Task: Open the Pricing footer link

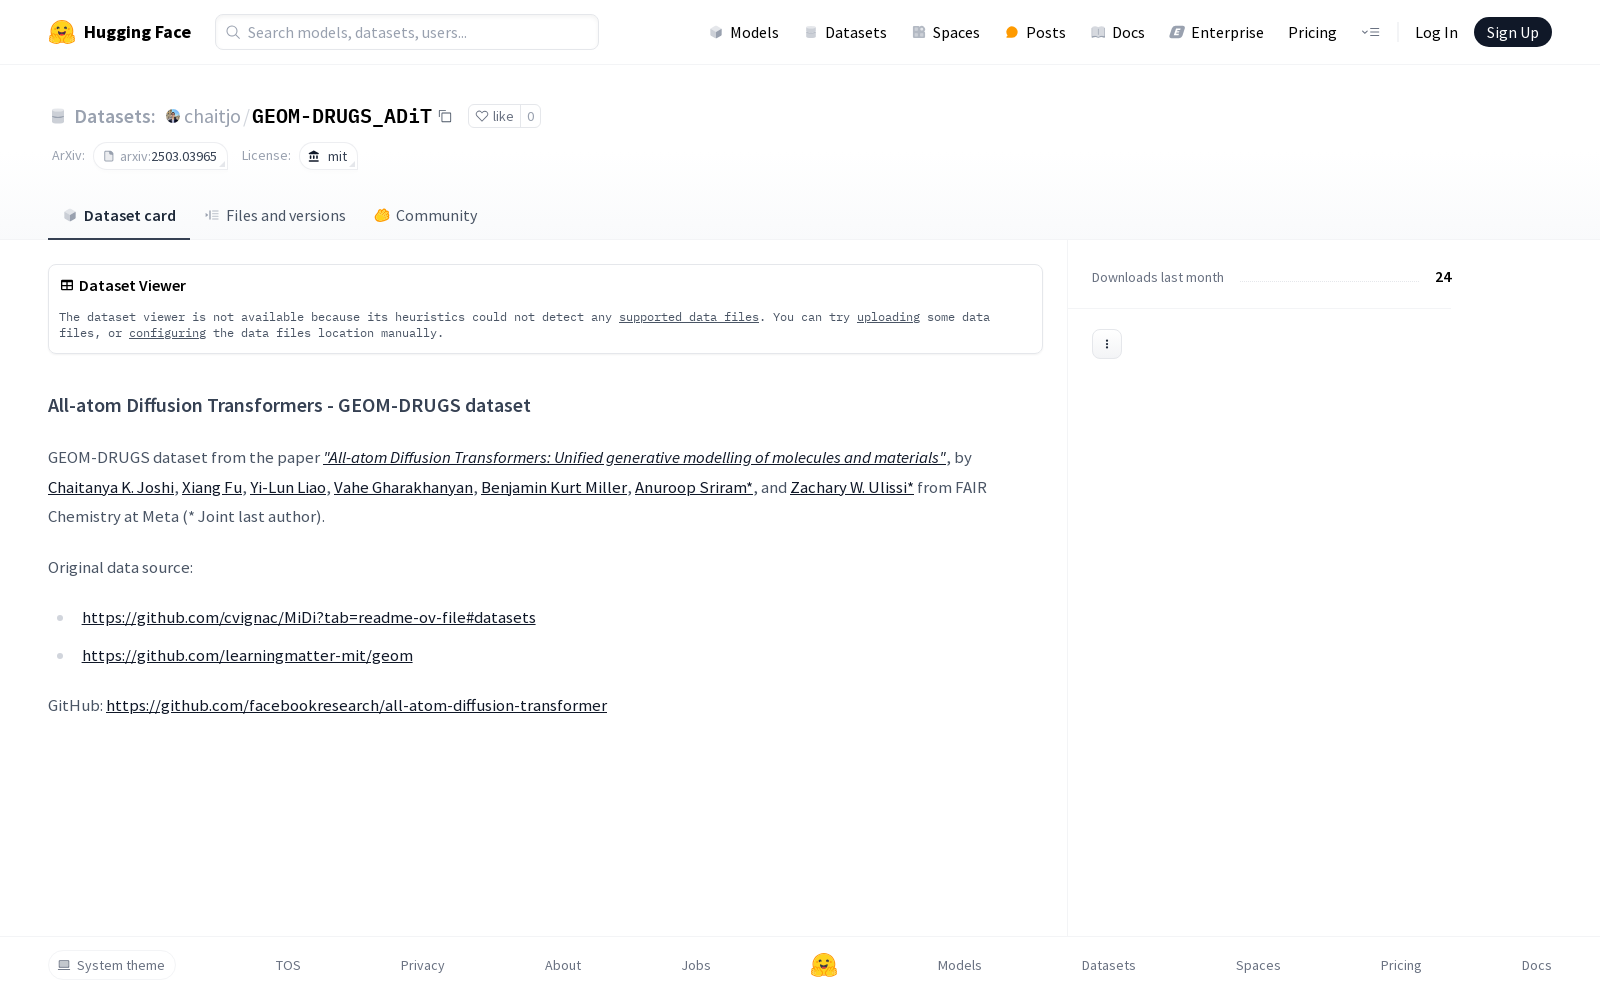Action: pos(1401,965)
